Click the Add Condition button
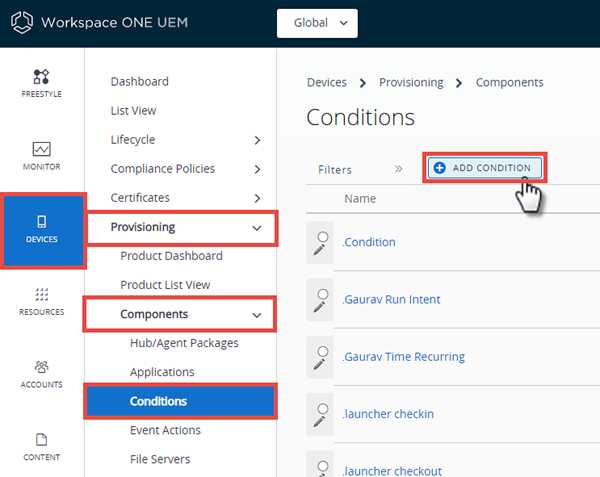Screen dimensions: 600x477 coord(485,168)
